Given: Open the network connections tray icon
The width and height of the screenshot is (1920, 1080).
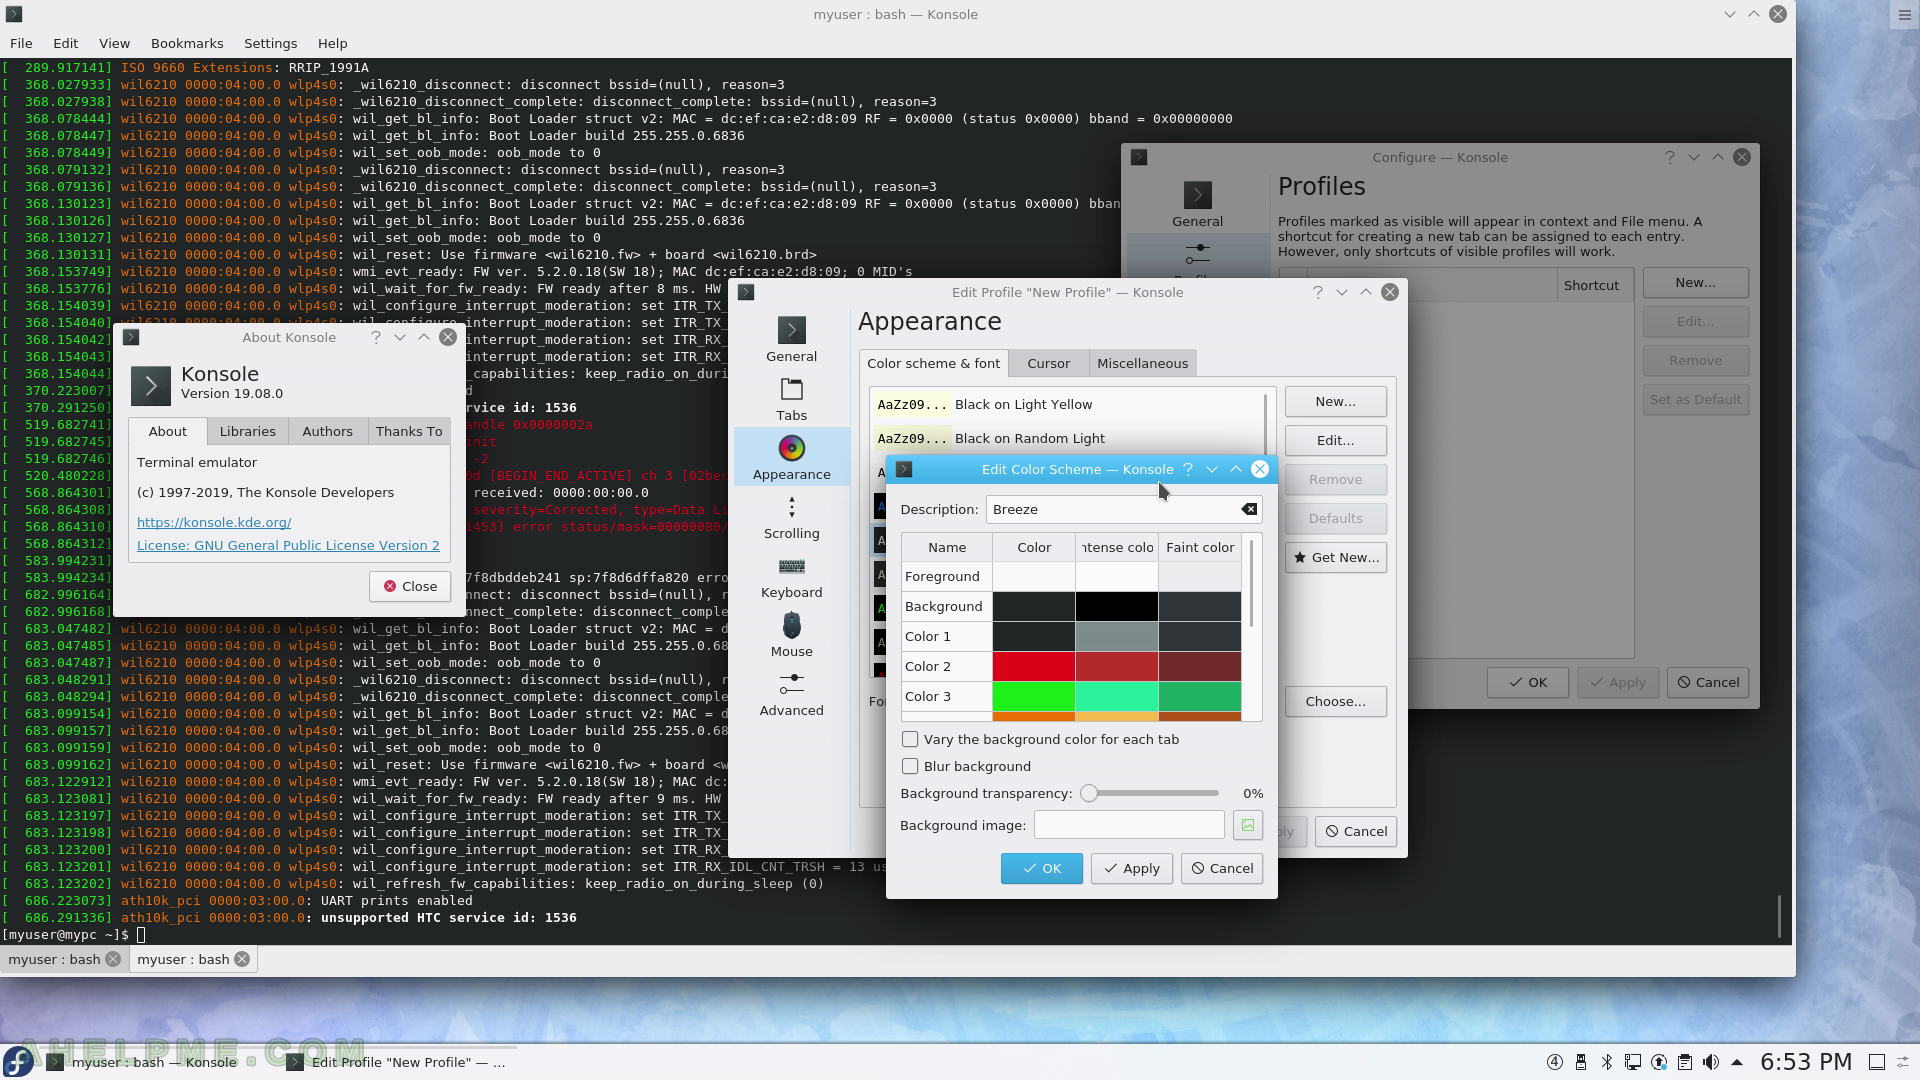Looking at the screenshot, I should coord(1633,1062).
